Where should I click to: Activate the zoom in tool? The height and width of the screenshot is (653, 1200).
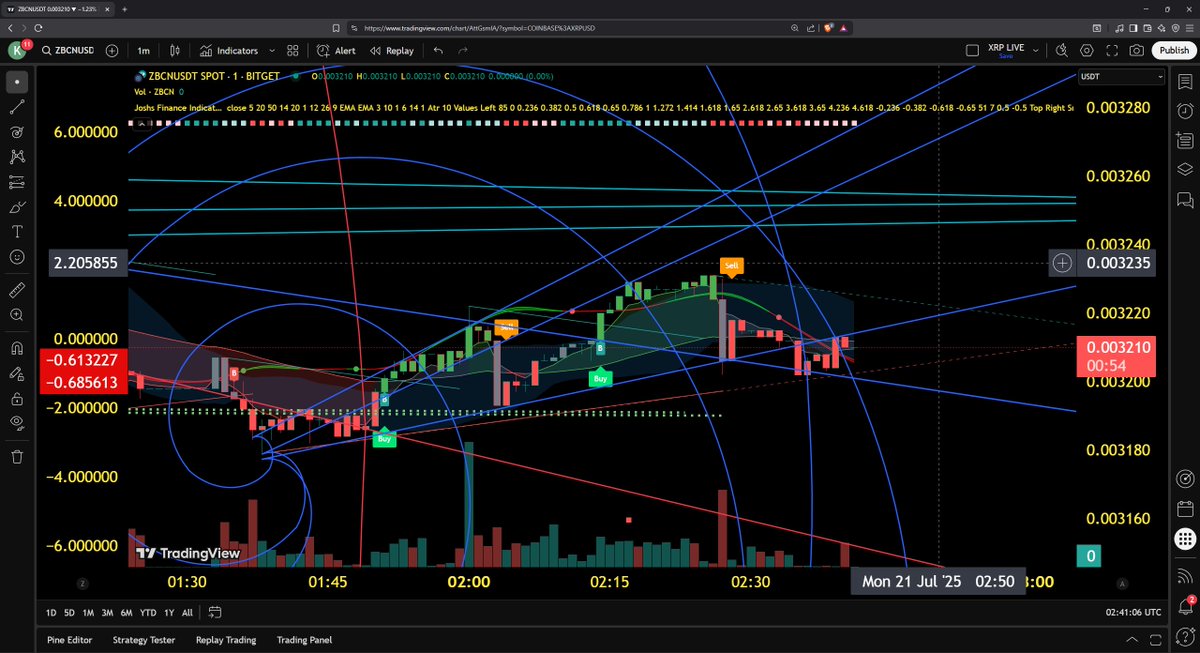pos(17,314)
